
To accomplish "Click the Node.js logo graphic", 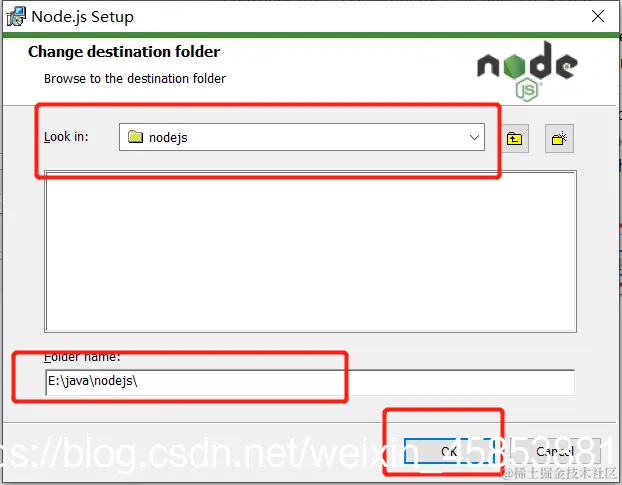I will coord(527,71).
